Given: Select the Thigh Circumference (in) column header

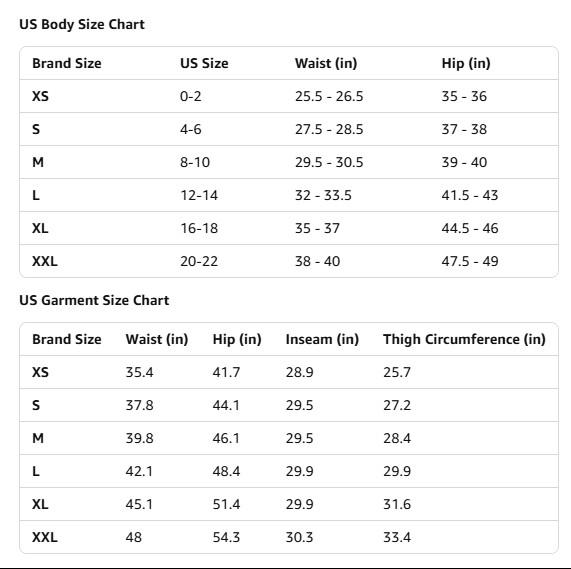Looking at the screenshot, I should (x=464, y=339).
